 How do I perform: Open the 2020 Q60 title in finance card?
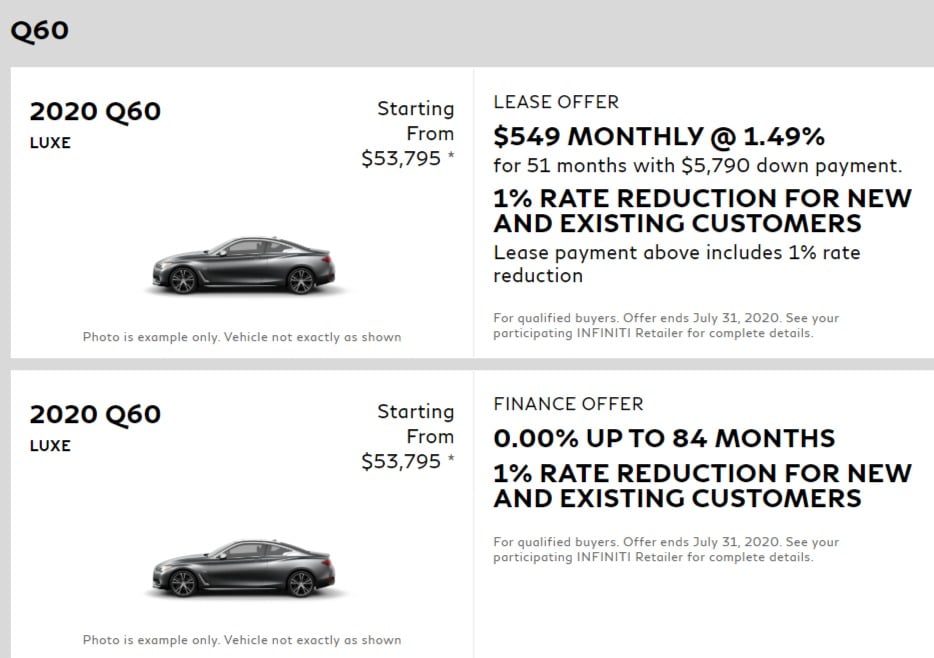95,414
